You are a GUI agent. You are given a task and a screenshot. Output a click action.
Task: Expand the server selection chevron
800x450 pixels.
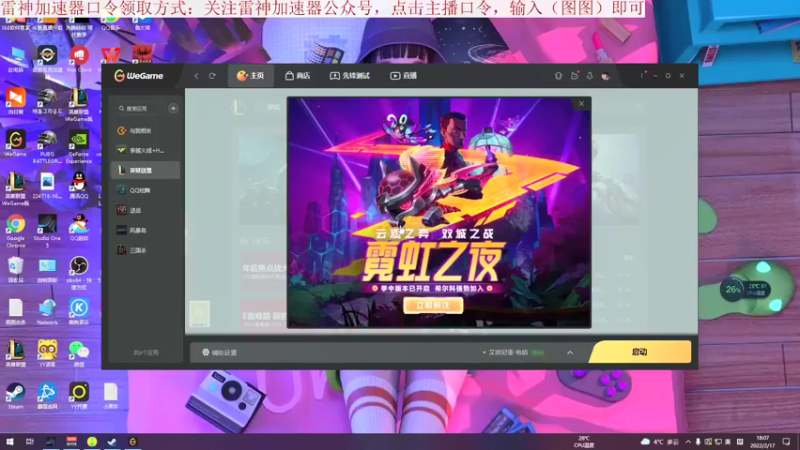coord(570,353)
